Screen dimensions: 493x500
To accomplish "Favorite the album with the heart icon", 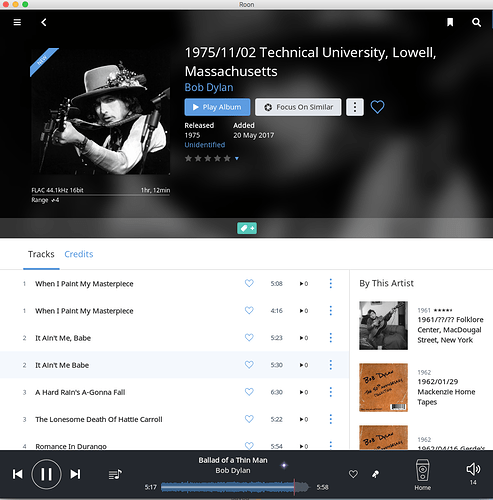I will click(x=377, y=107).
